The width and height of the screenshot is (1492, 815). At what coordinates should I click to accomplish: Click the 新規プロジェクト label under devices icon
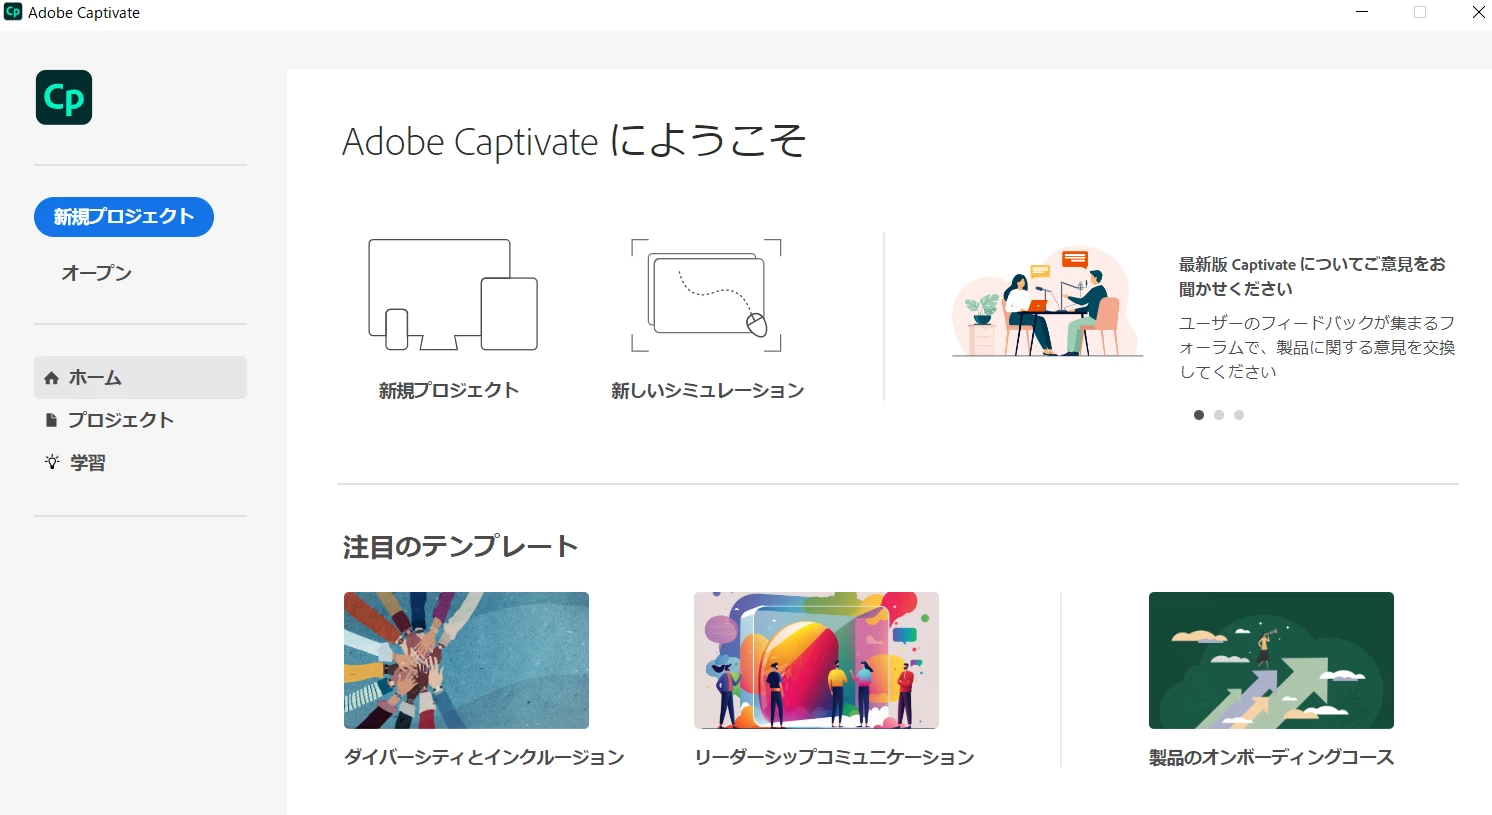tap(449, 391)
